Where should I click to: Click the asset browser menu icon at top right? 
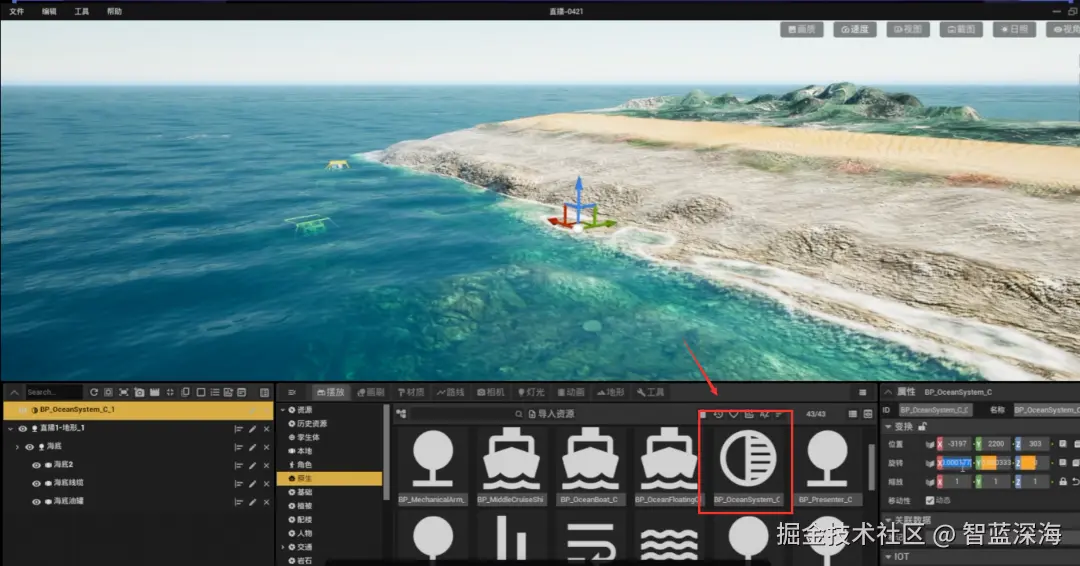tap(862, 392)
